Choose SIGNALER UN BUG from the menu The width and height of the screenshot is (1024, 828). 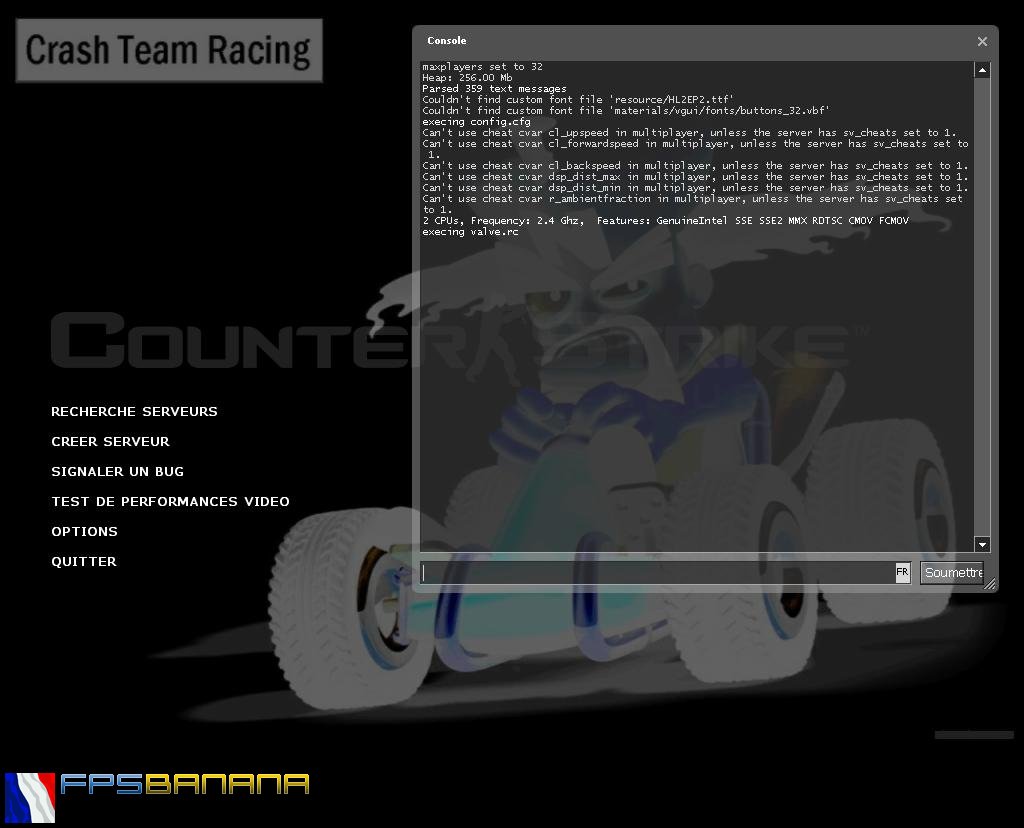116,471
